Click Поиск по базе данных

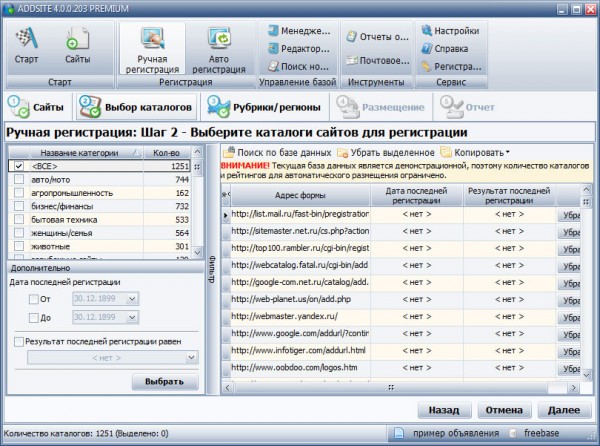tap(278, 153)
